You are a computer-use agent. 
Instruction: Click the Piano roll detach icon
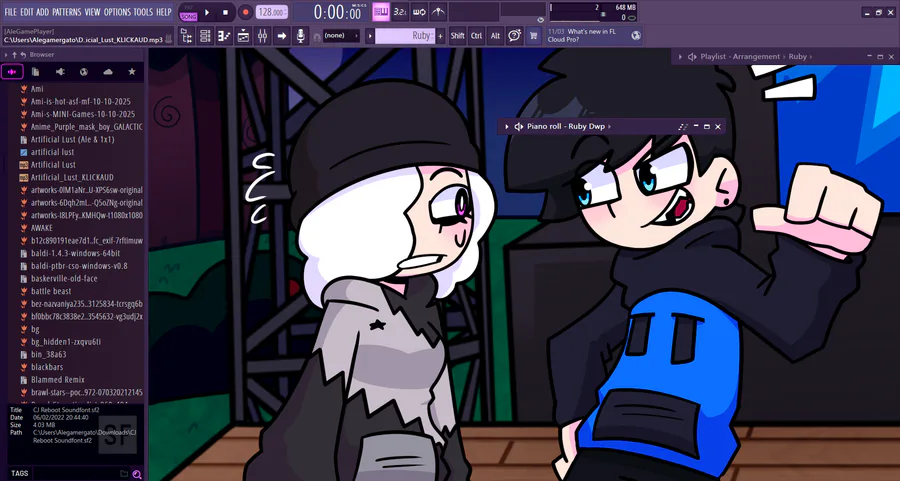(x=683, y=127)
